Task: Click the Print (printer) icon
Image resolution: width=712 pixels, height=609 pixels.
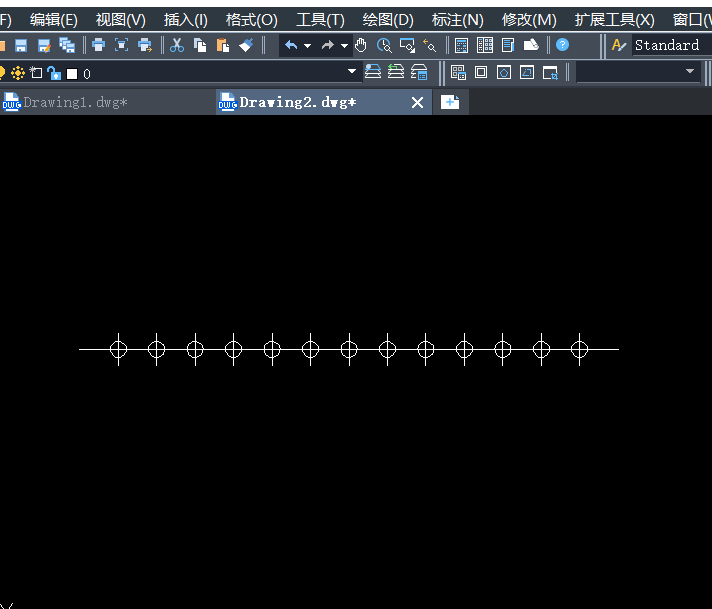Action: click(99, 45)
